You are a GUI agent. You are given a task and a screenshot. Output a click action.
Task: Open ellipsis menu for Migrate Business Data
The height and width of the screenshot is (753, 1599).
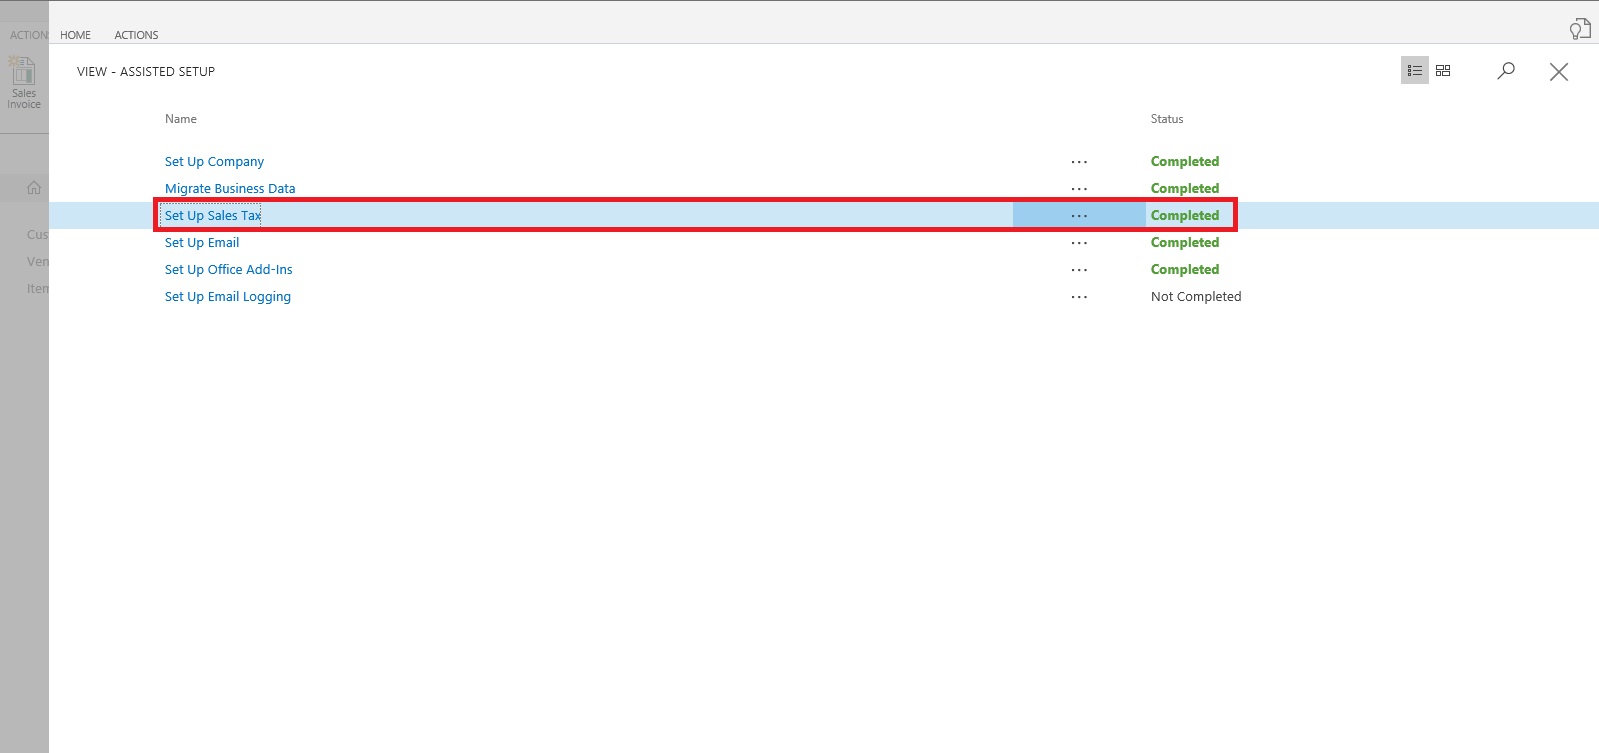(x=1079, y=189)
